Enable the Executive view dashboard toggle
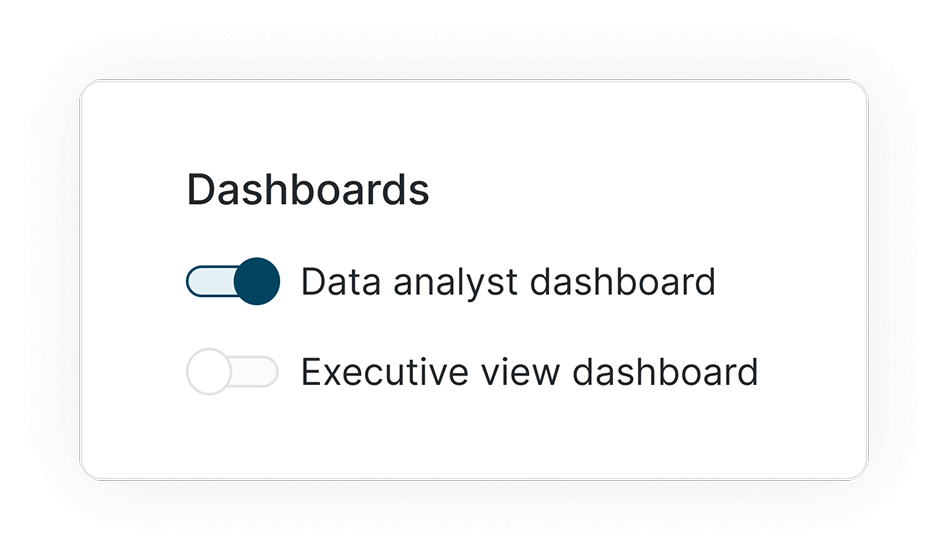948x560 pixels. tap(233, 372)
